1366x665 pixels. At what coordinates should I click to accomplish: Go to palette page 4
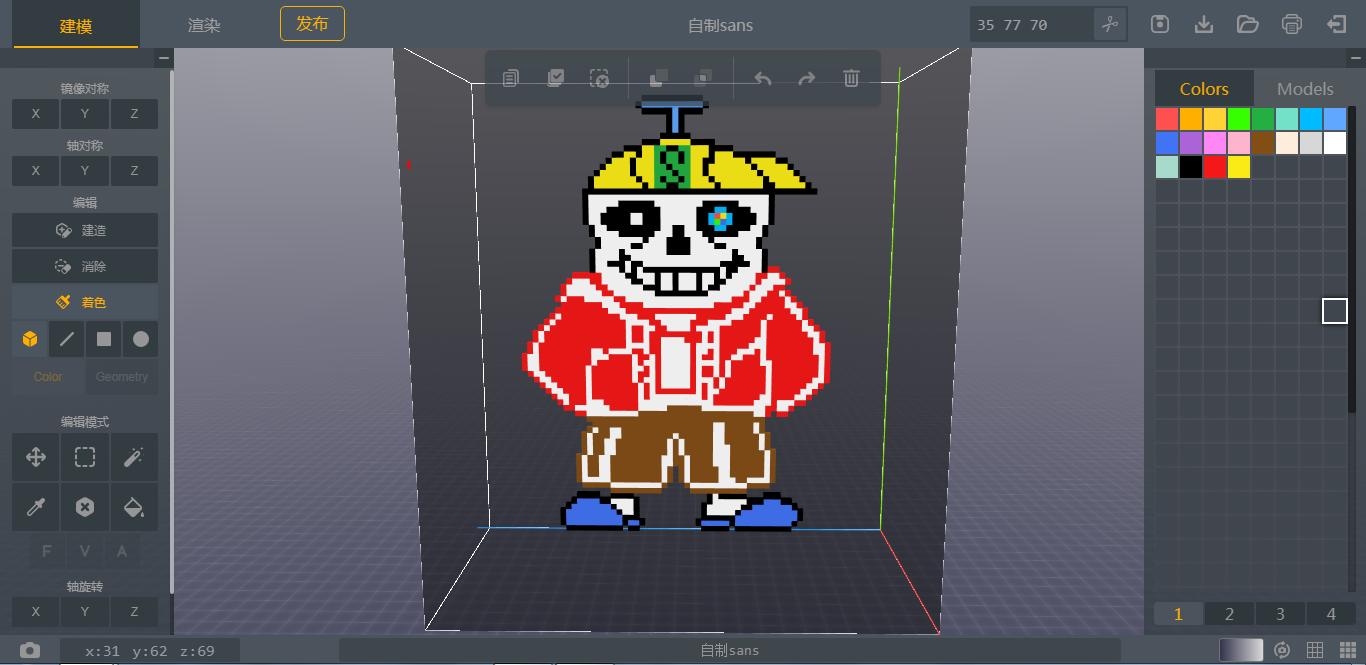click(1332, 614)
